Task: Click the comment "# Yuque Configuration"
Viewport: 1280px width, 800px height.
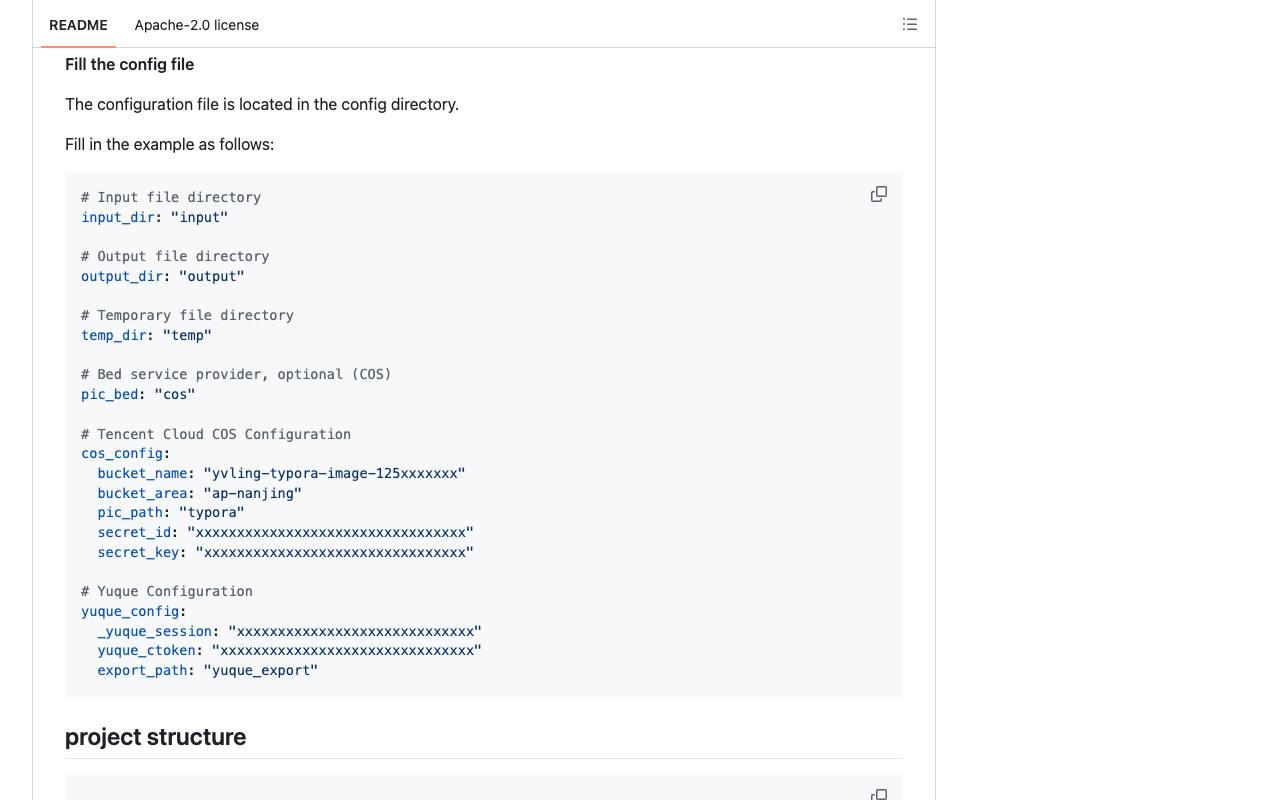Action: pos(167,591)
